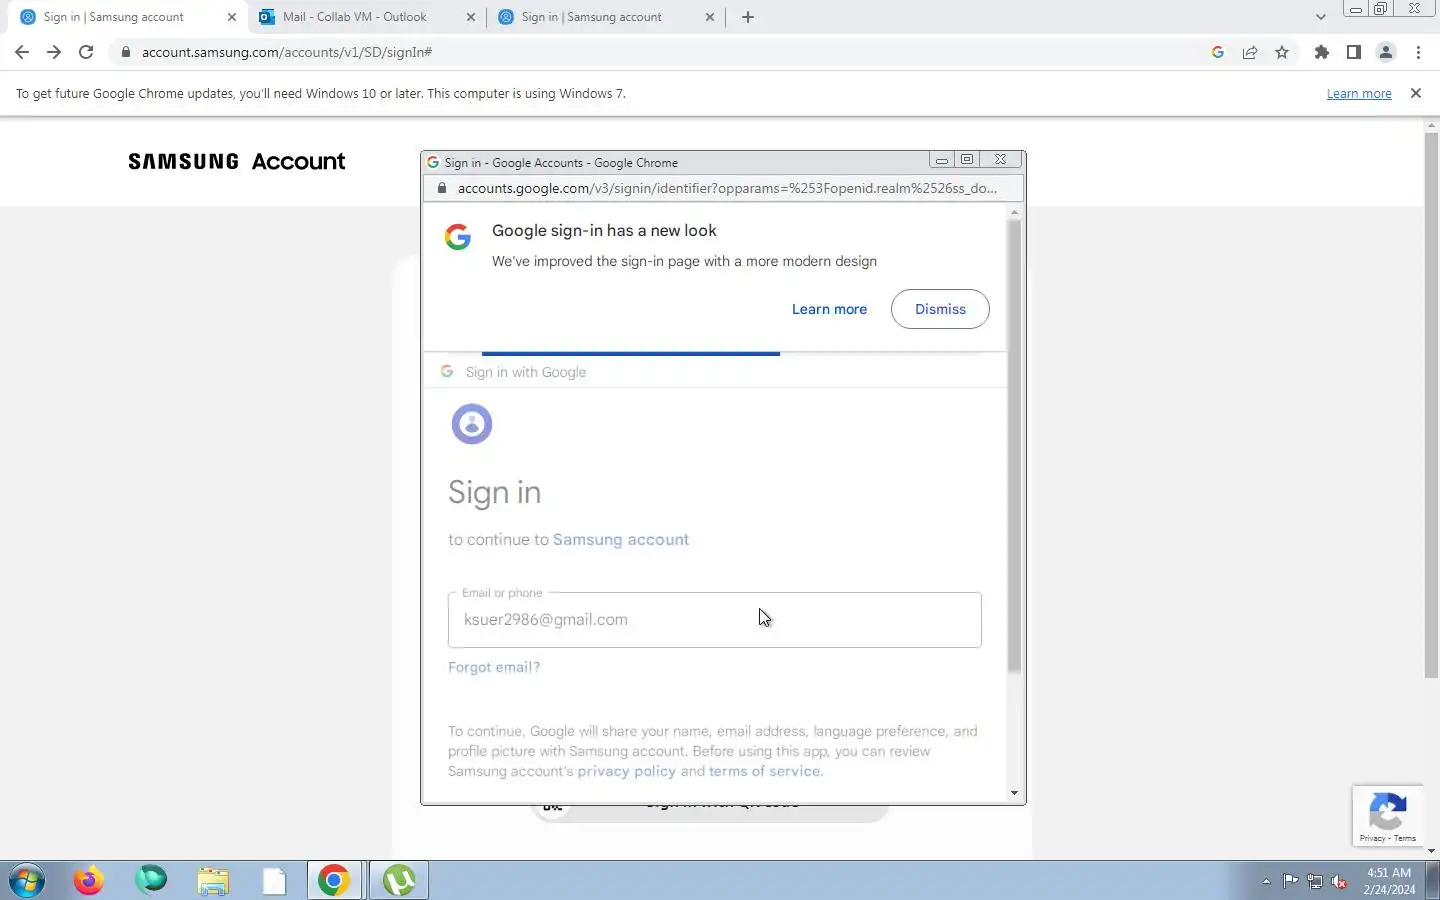Launch Firefox from the taskbar

tap(89, 881)
